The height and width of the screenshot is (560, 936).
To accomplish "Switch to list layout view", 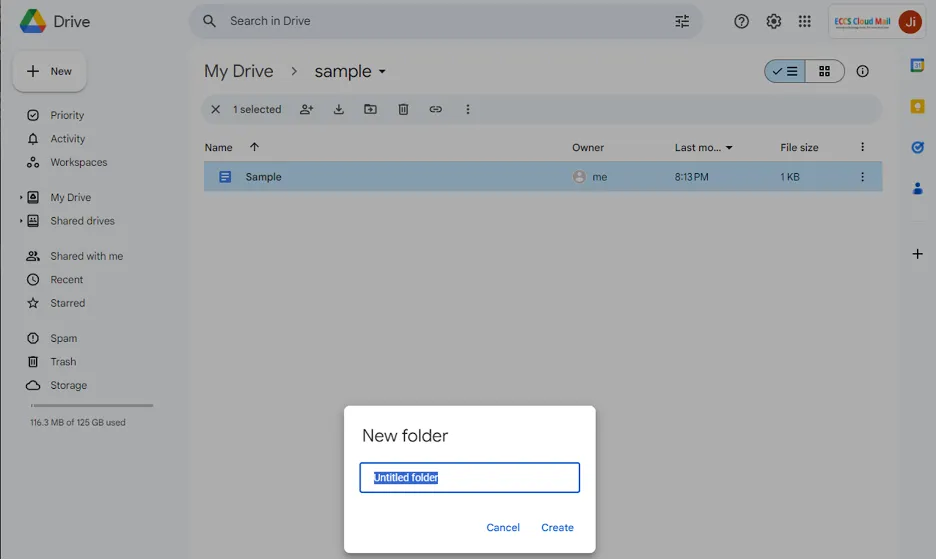I will (x=786, y=71).
